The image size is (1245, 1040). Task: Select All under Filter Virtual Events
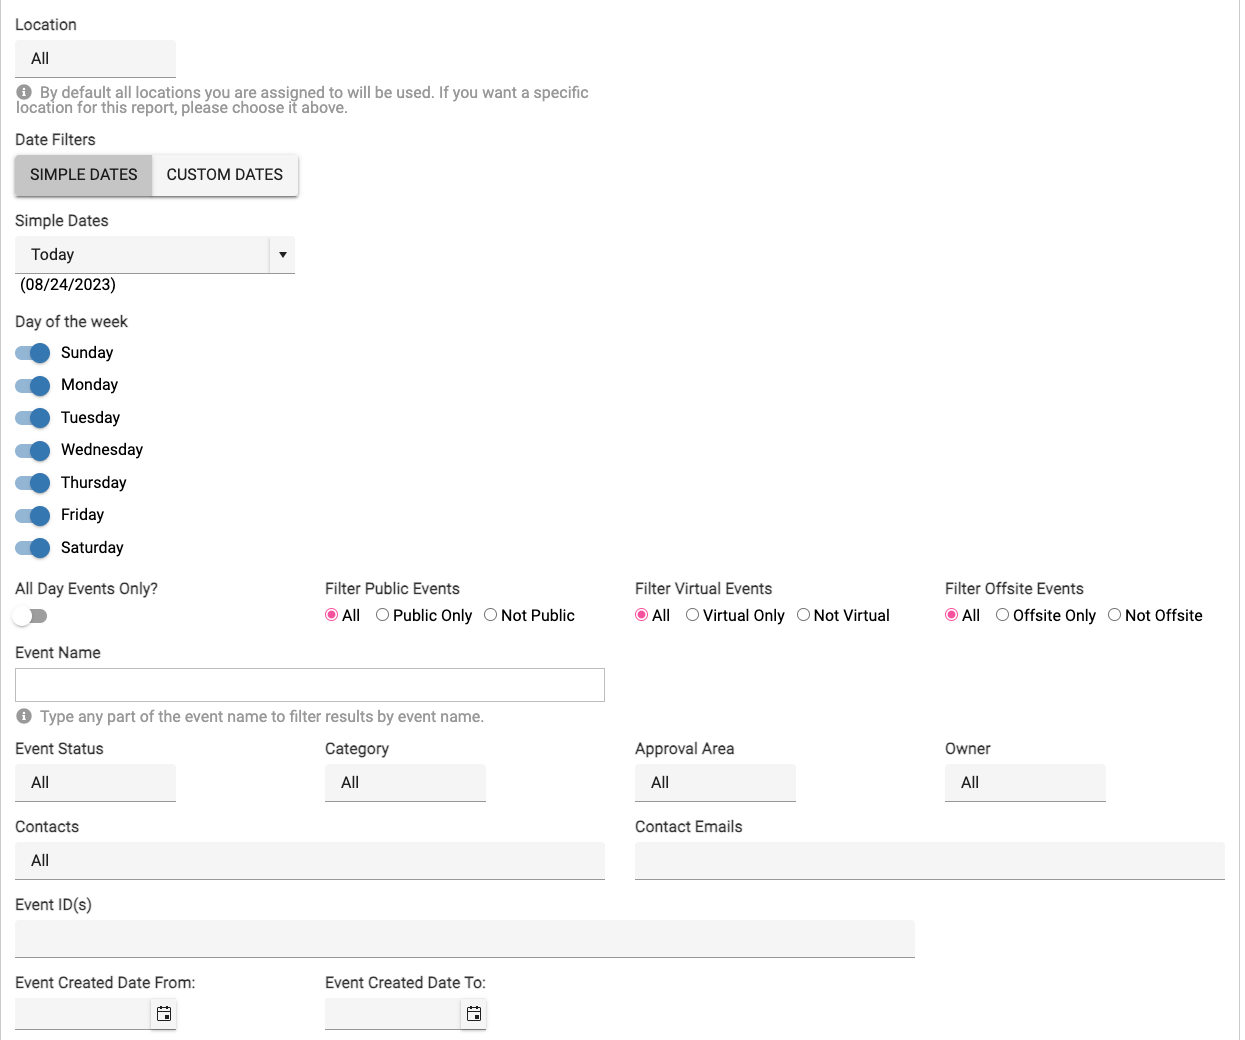pos(642,615)
